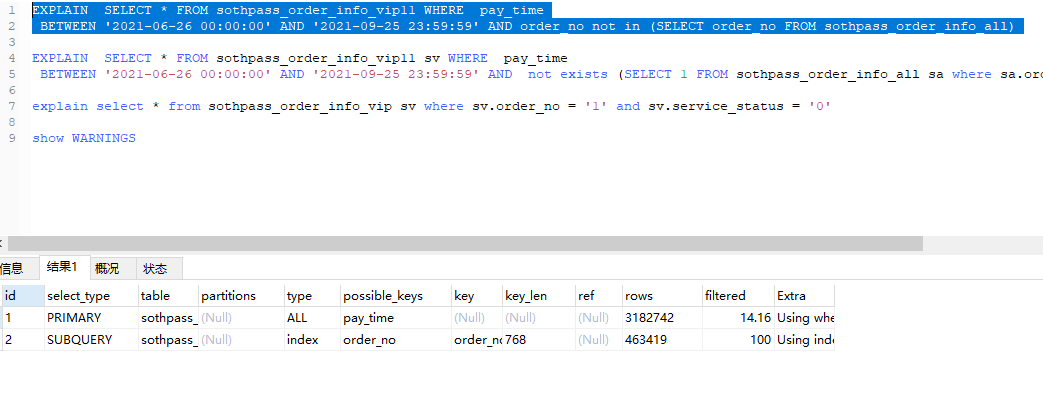The height and width of the screenshot is (414, 1043).
Task: Click the pay_time possible_keys cell
Action: 396,317
